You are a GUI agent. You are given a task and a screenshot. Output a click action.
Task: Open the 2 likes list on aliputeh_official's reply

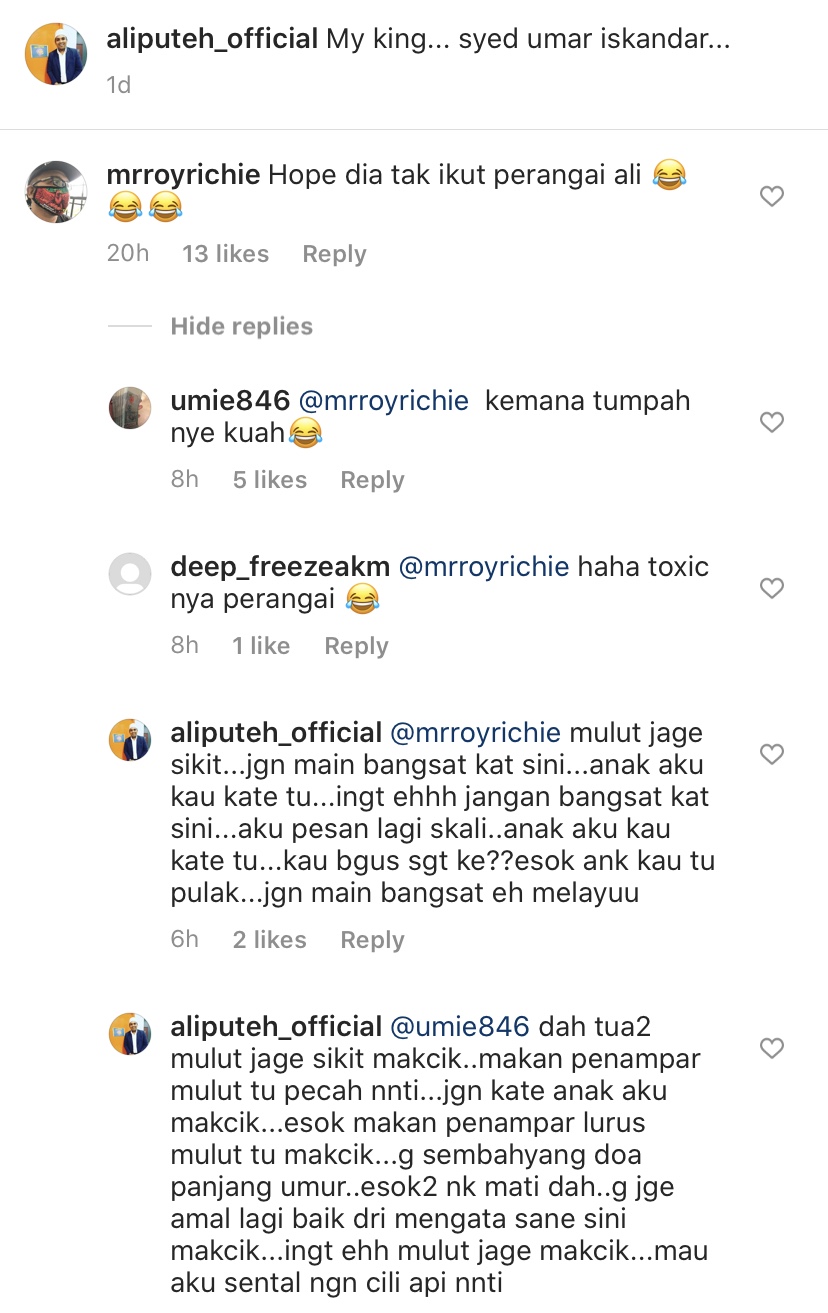[x=270, y=940]
